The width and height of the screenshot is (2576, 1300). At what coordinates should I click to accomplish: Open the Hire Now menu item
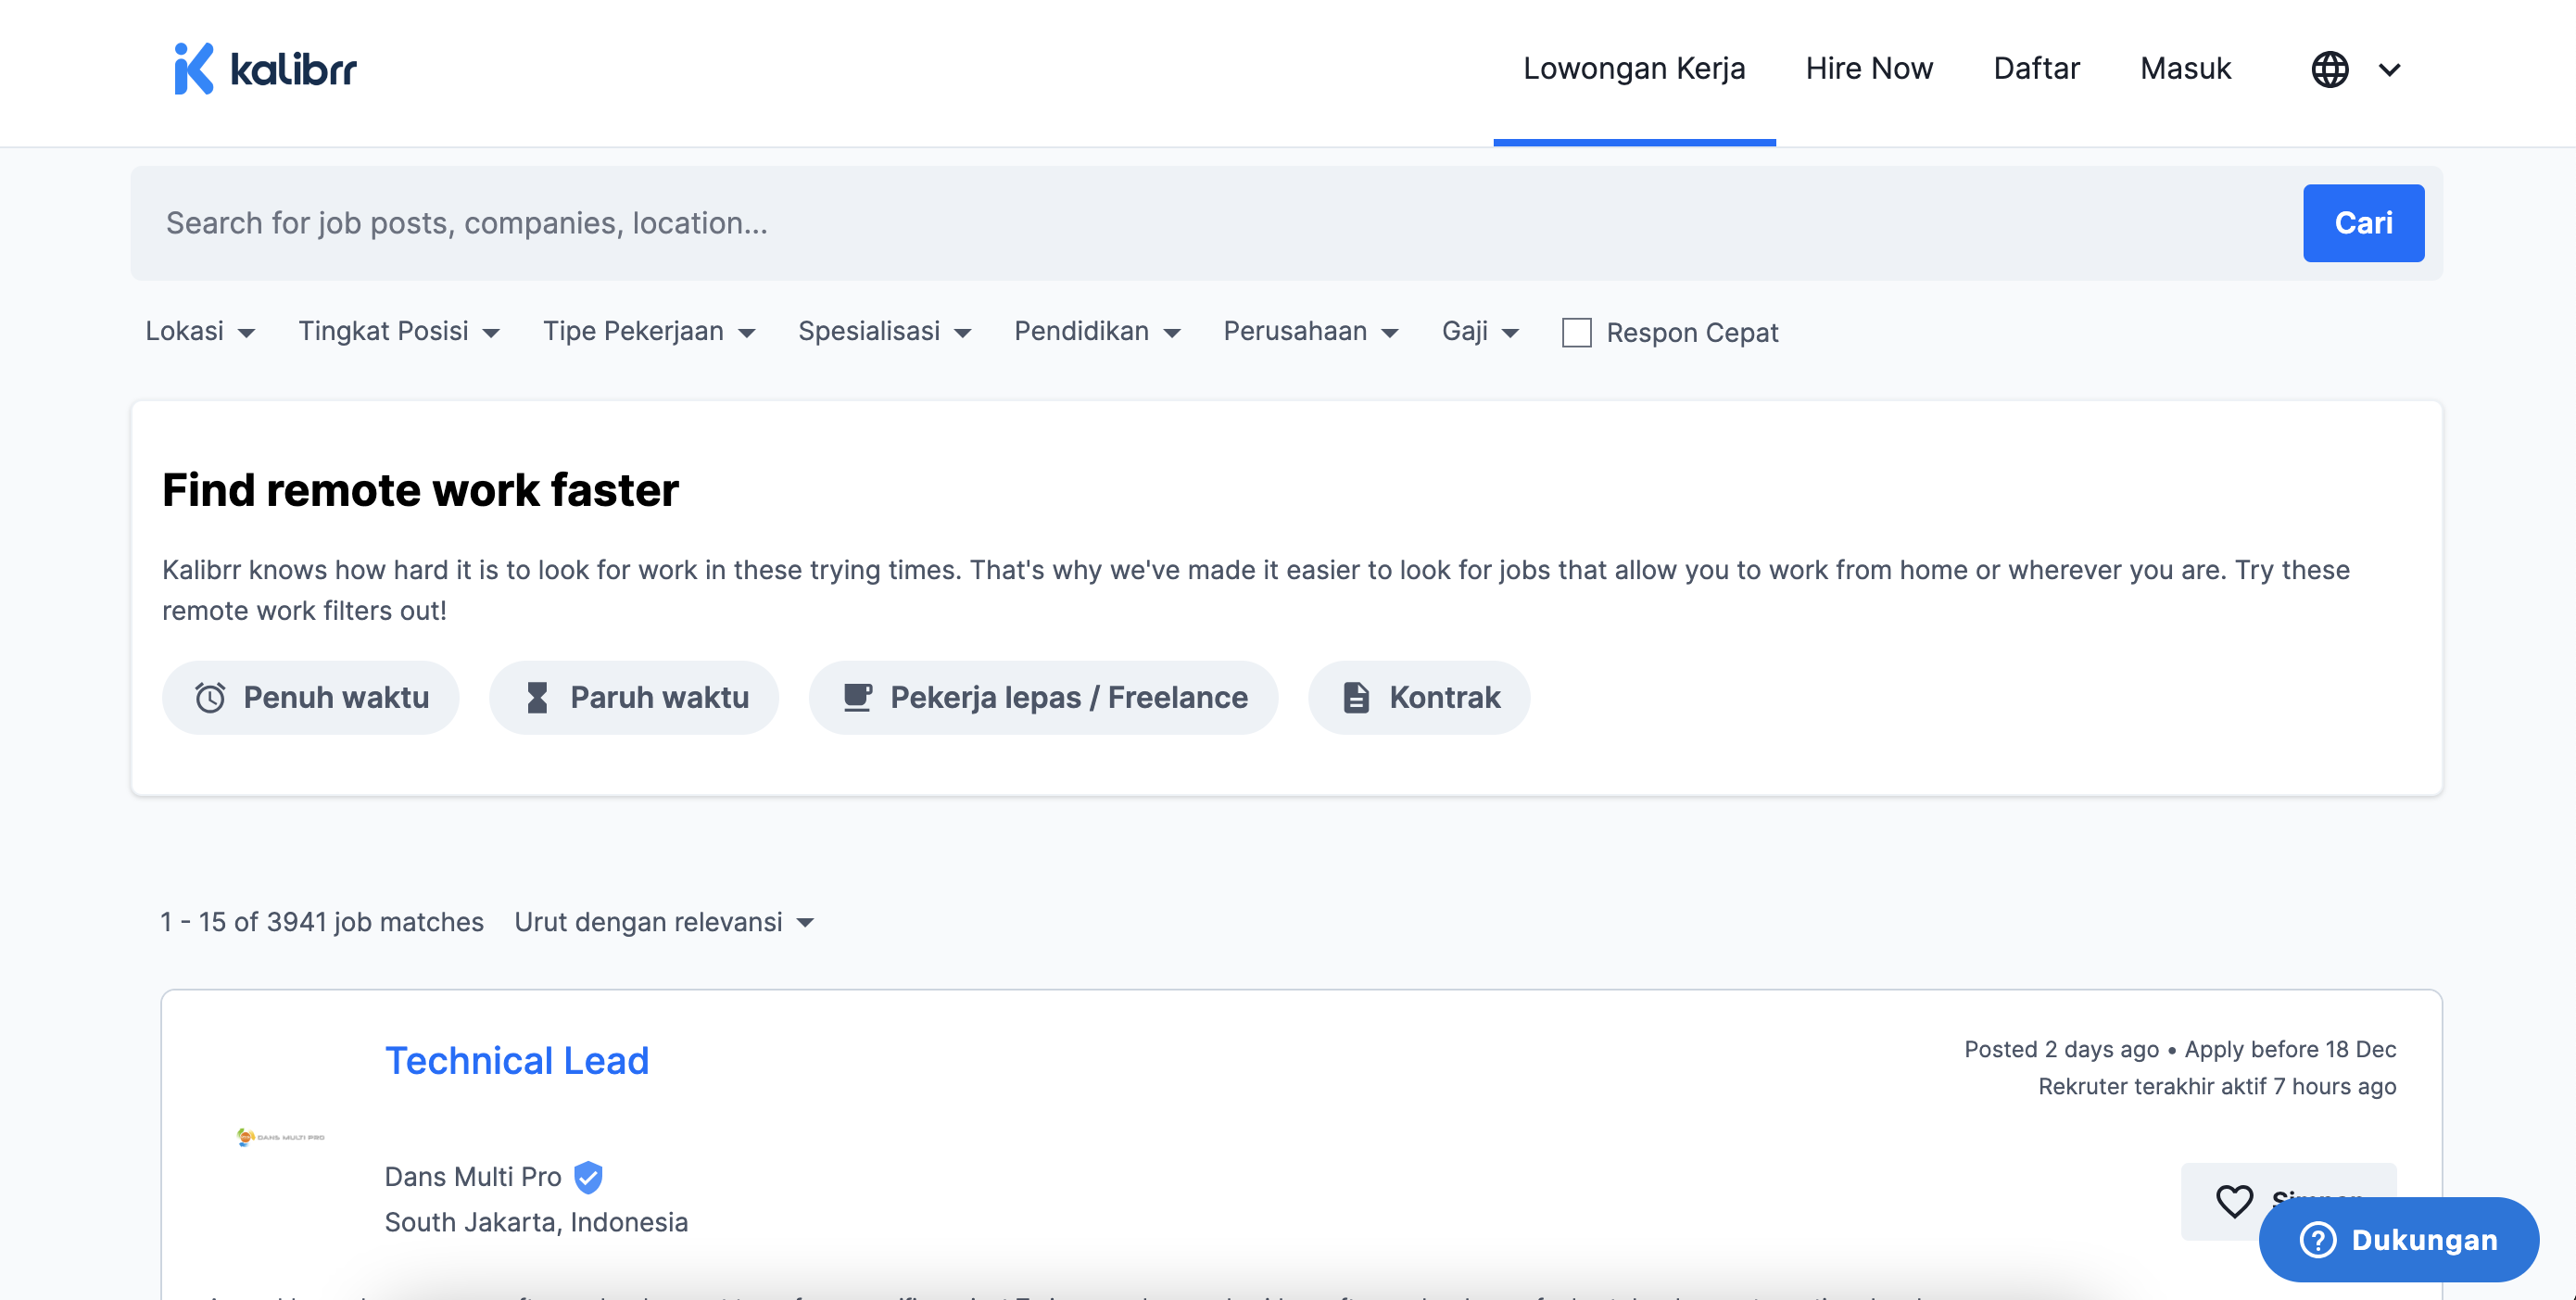click(x=1868, y=69)
